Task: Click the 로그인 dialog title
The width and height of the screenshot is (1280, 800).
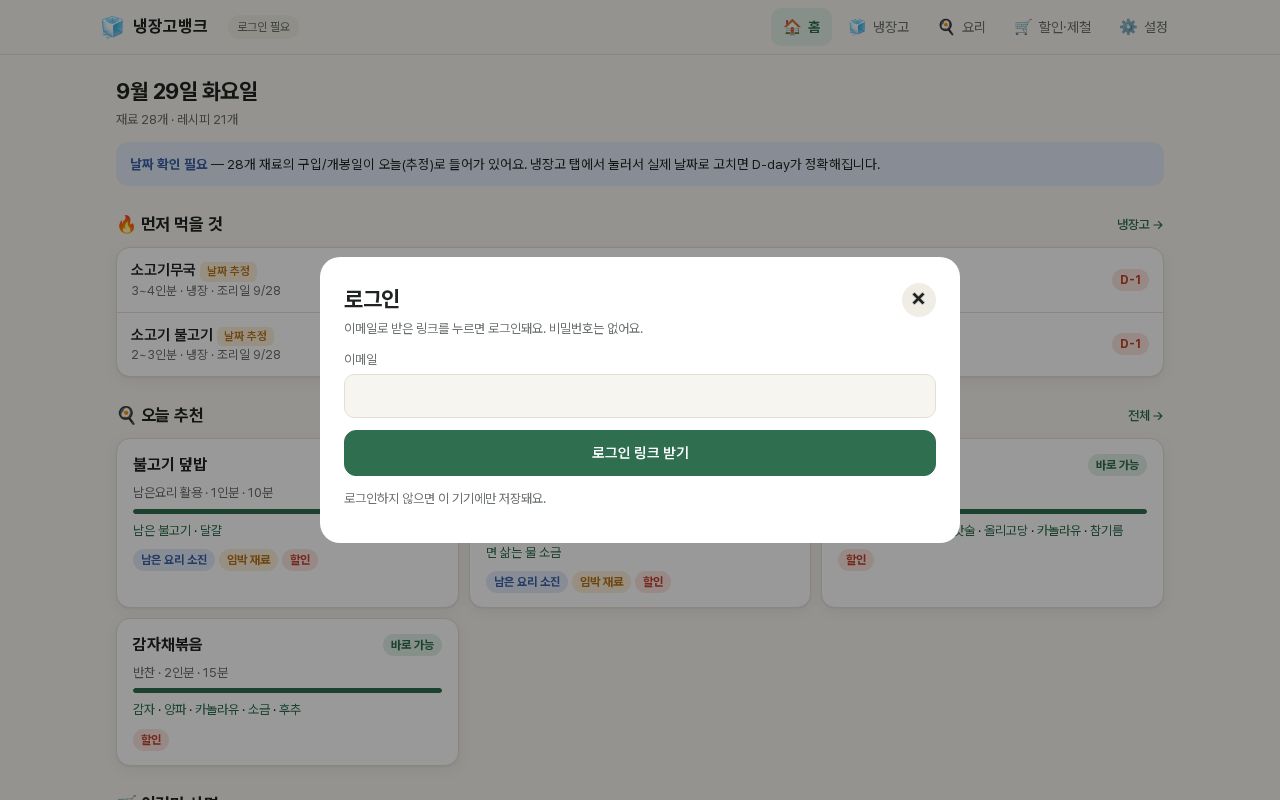Action: (x=372, y=298)
